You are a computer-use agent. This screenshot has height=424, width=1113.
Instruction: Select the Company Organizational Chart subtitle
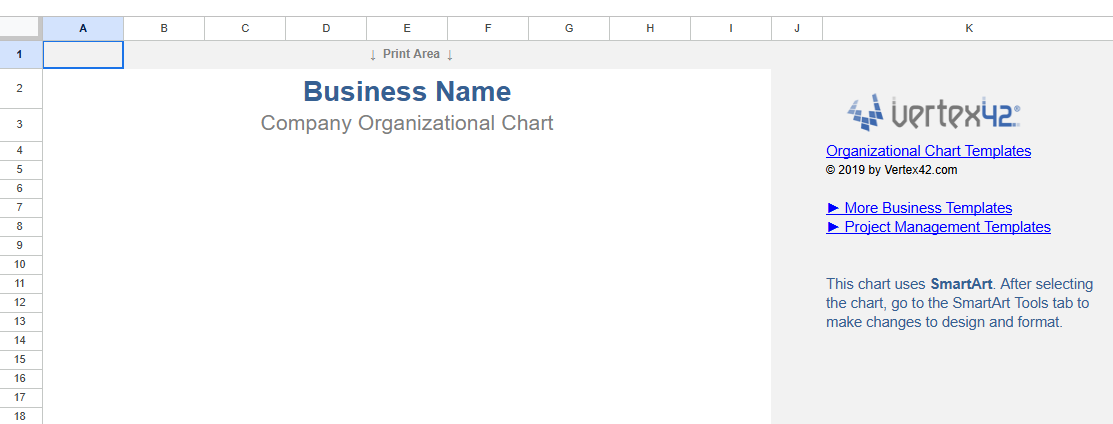point(407,123)
